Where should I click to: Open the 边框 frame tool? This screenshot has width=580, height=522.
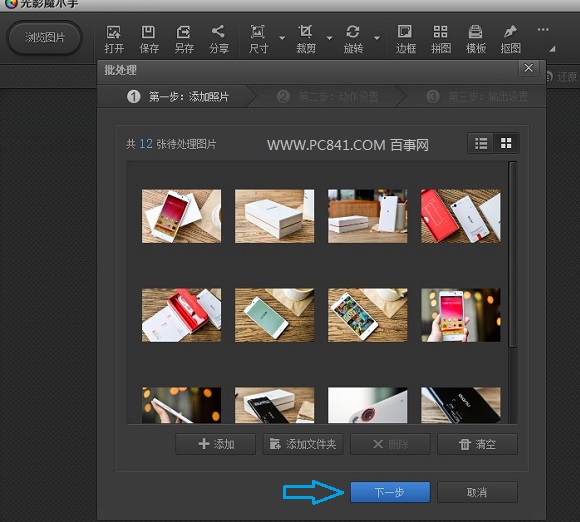point(405,39)
